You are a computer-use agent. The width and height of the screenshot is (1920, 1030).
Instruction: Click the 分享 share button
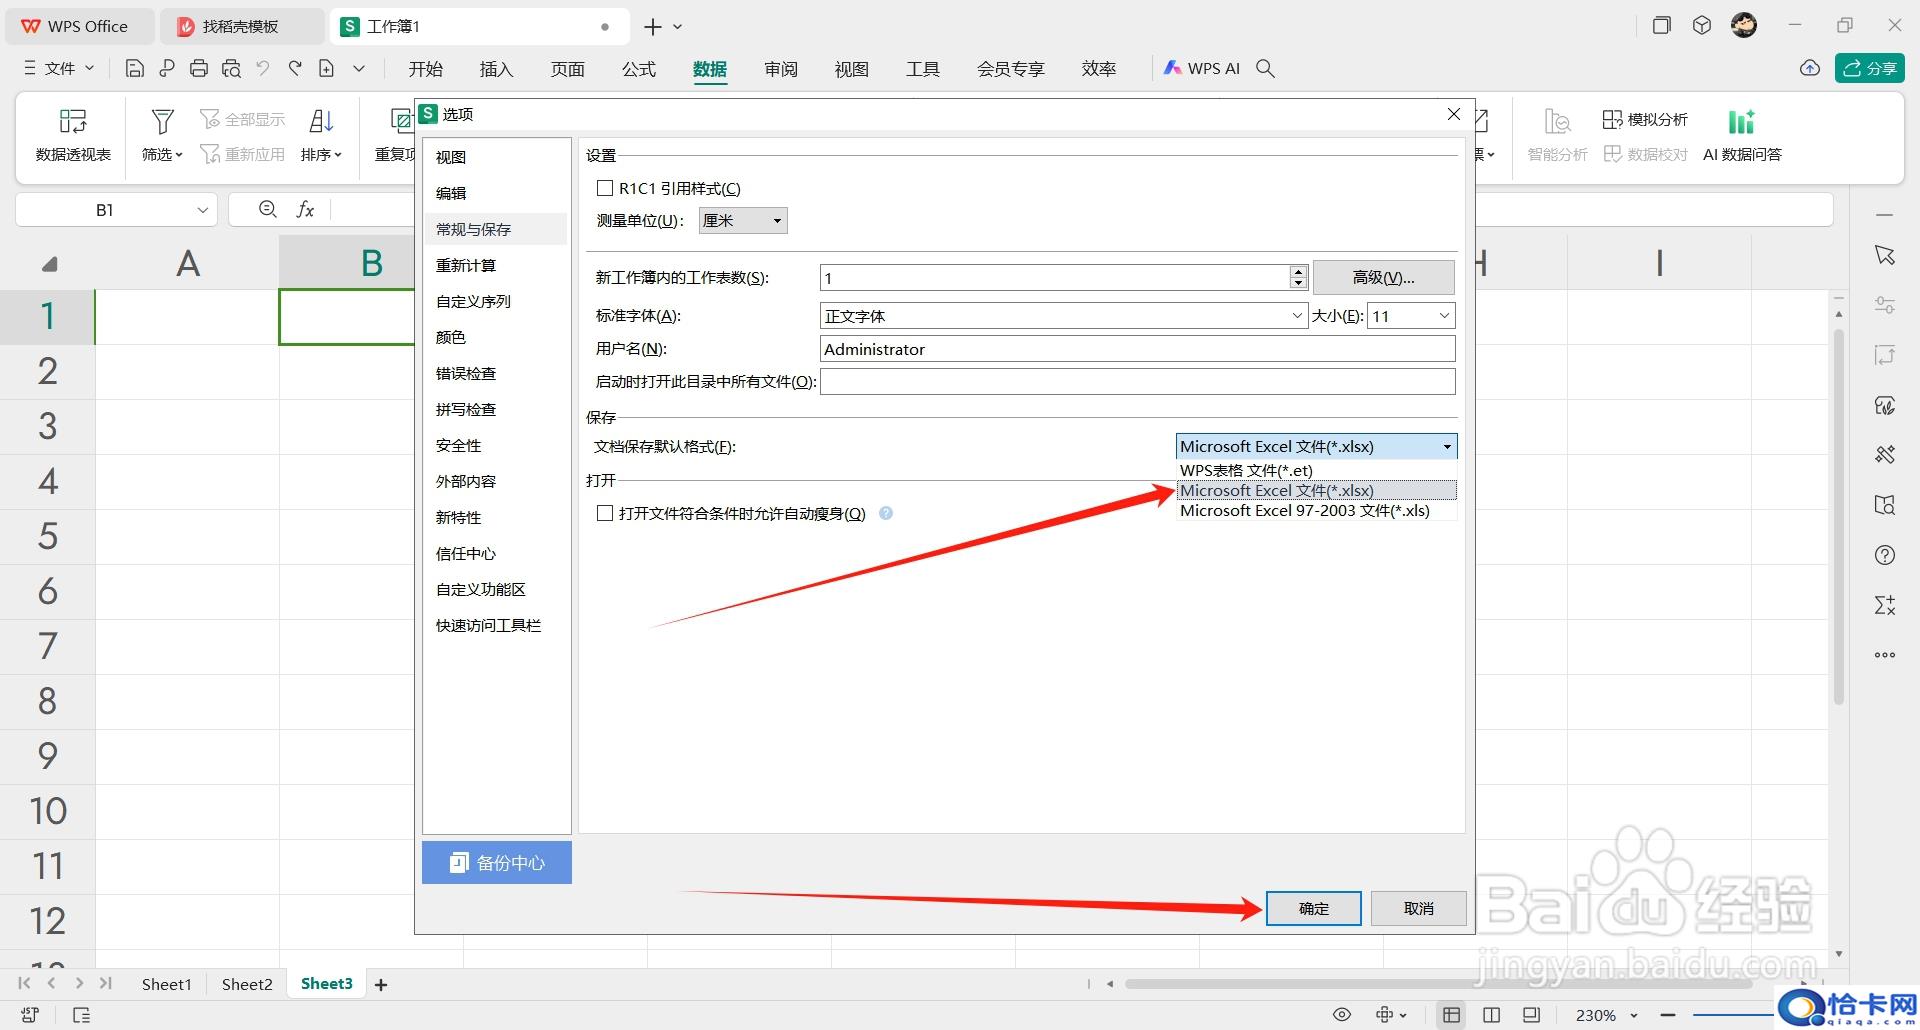[x=1869, y=68]
